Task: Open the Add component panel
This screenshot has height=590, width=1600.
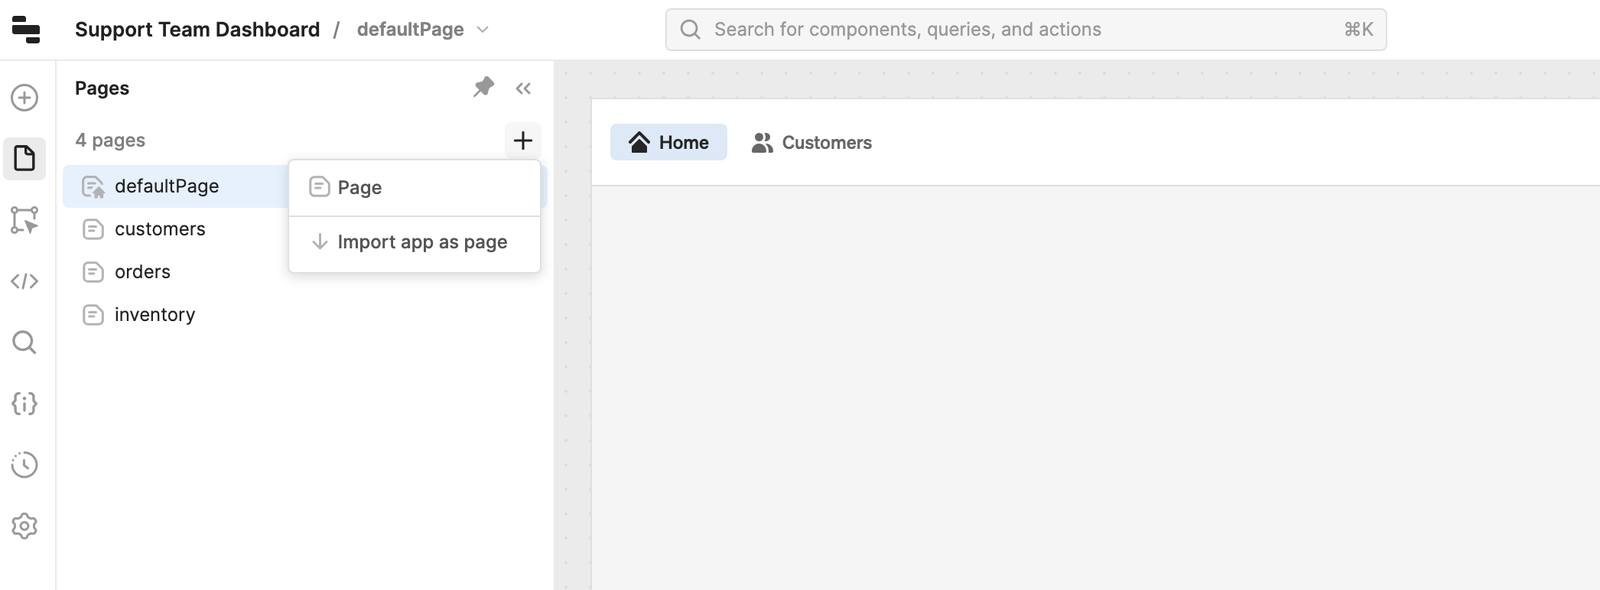Action: (x=25, y=98)
